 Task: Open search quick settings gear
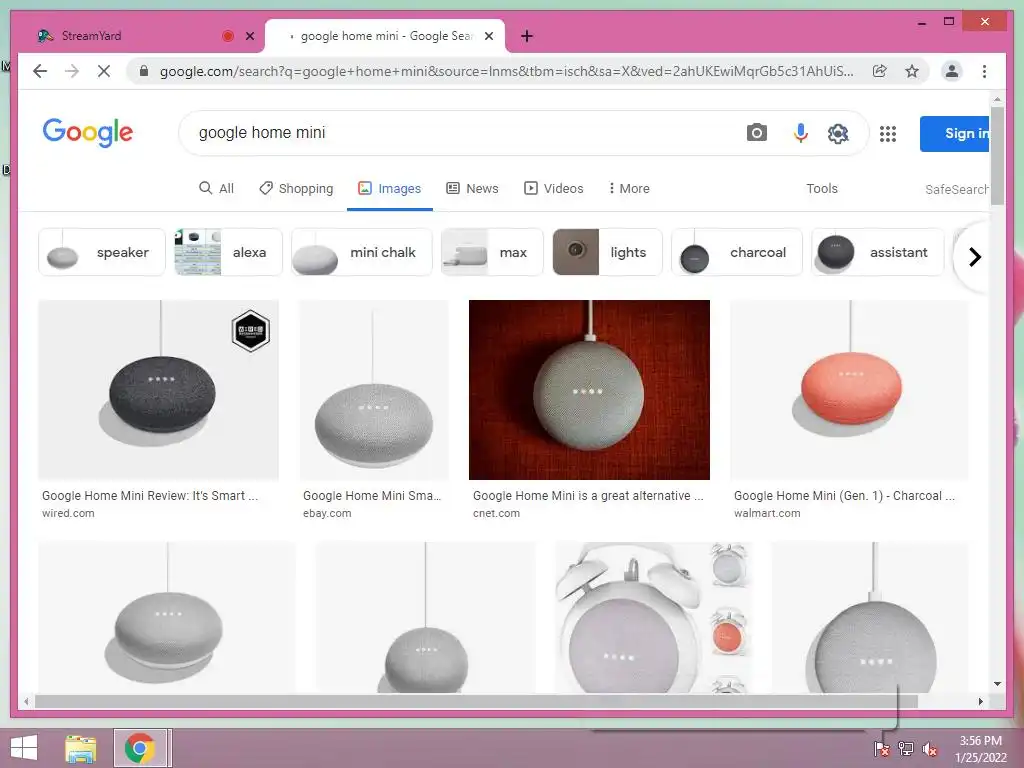838,134
